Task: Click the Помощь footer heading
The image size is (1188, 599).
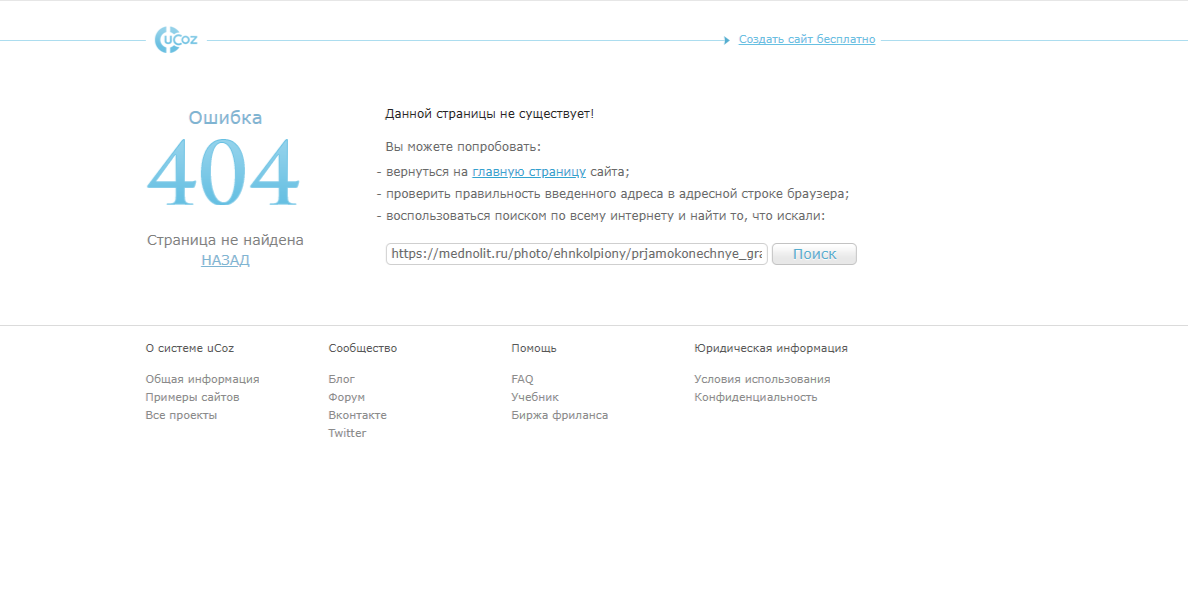Action: (x=534, y=348)
